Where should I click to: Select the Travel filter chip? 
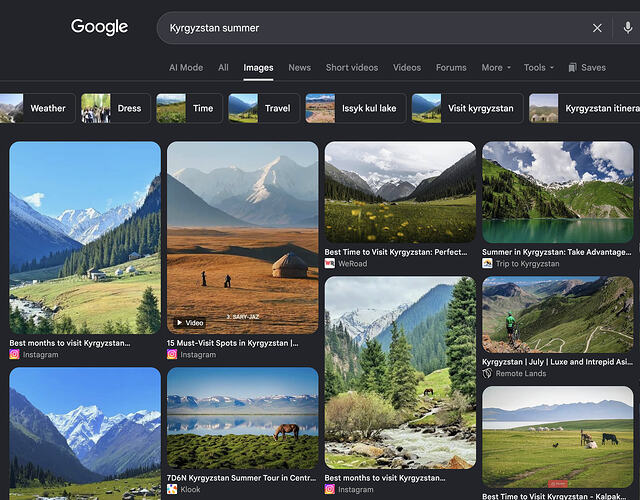(x=264, y=108)
